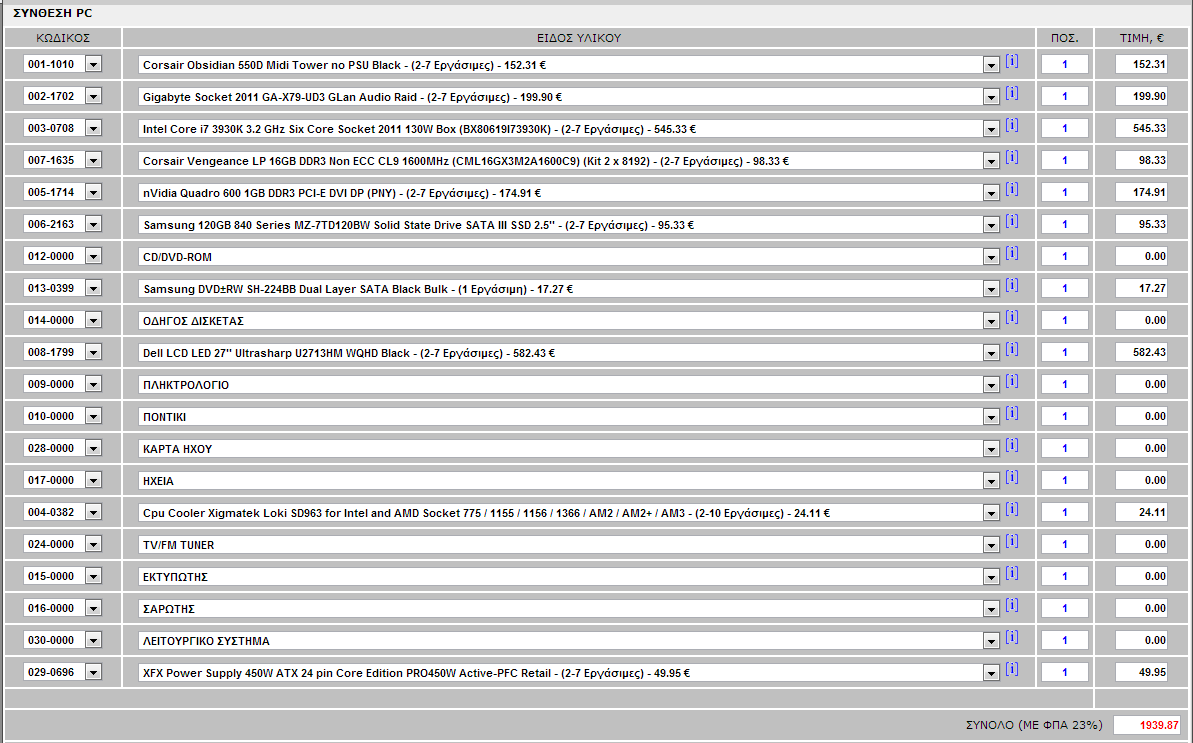1193x743 pixels.
Task: Expand the Corsair Obsidian 550D product dropdown
Action: (x=991, y=65)
